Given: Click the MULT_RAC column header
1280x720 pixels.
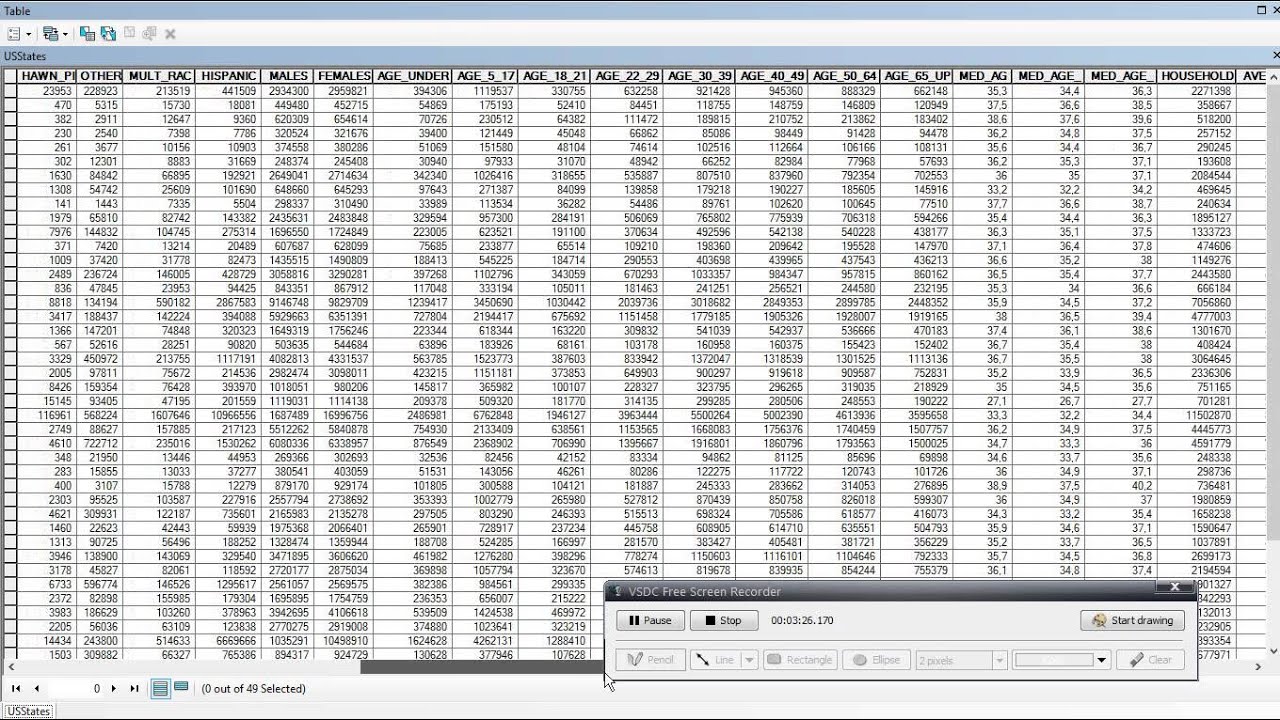Looking at the screenshot, I should click(160, 76).
